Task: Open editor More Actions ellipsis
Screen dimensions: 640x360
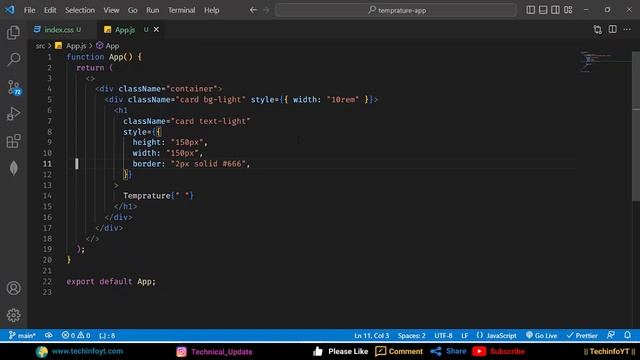Action: tap(627, 29)
